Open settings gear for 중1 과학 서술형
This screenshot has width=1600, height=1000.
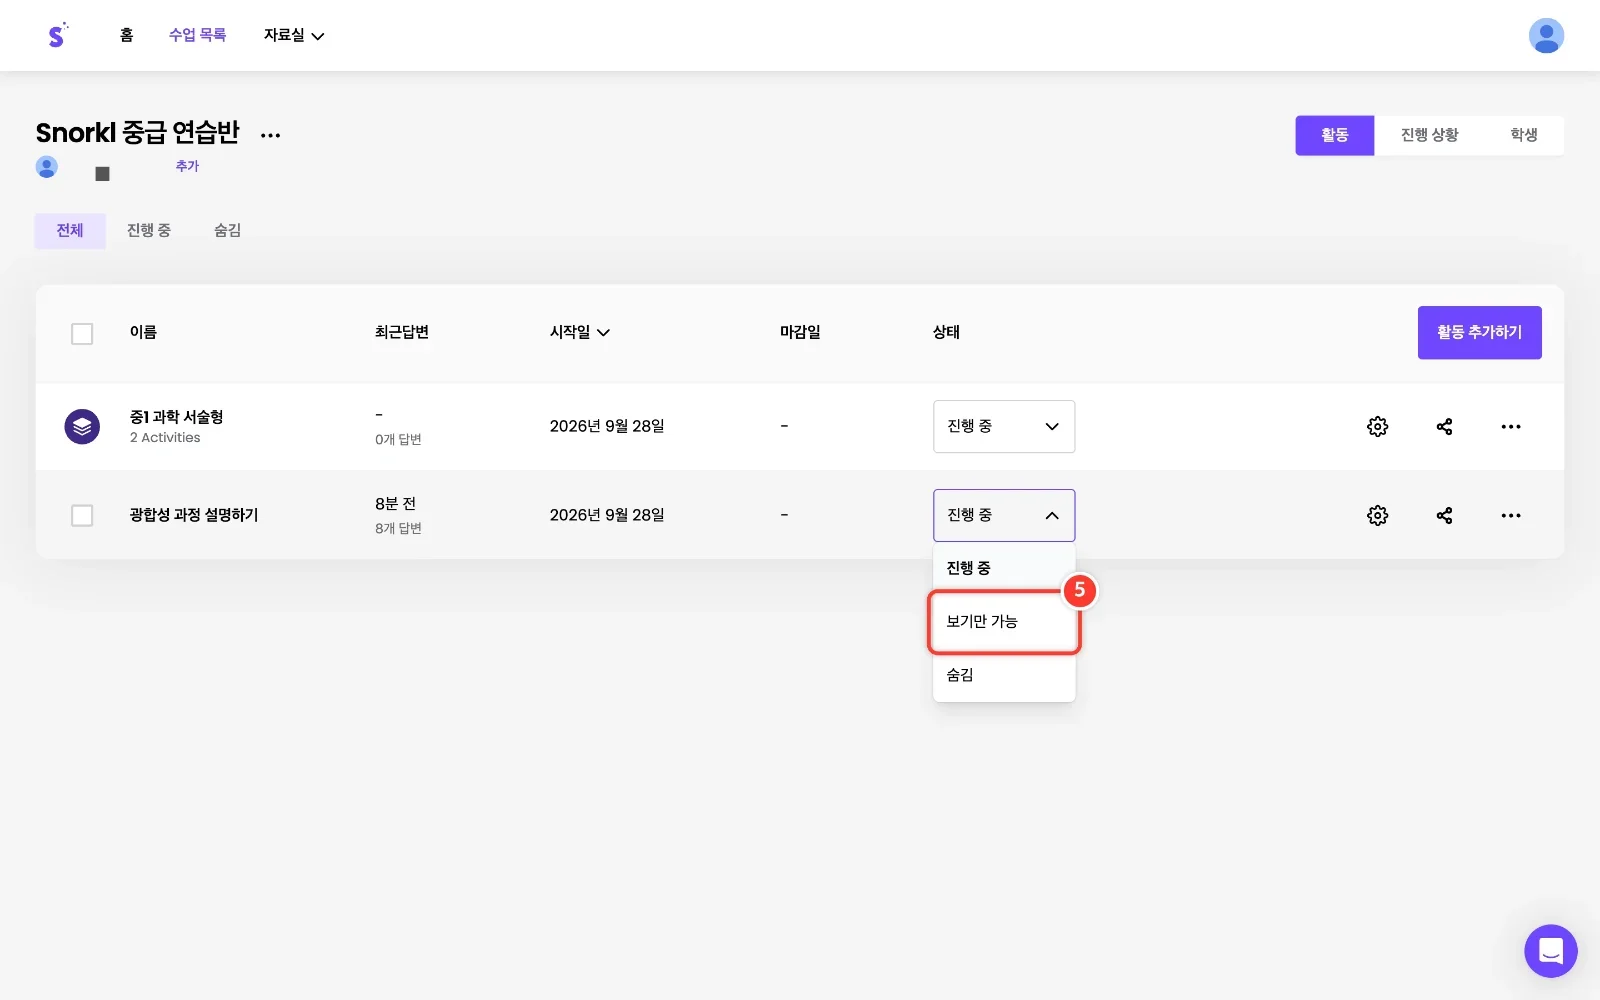pos(1377,427)
